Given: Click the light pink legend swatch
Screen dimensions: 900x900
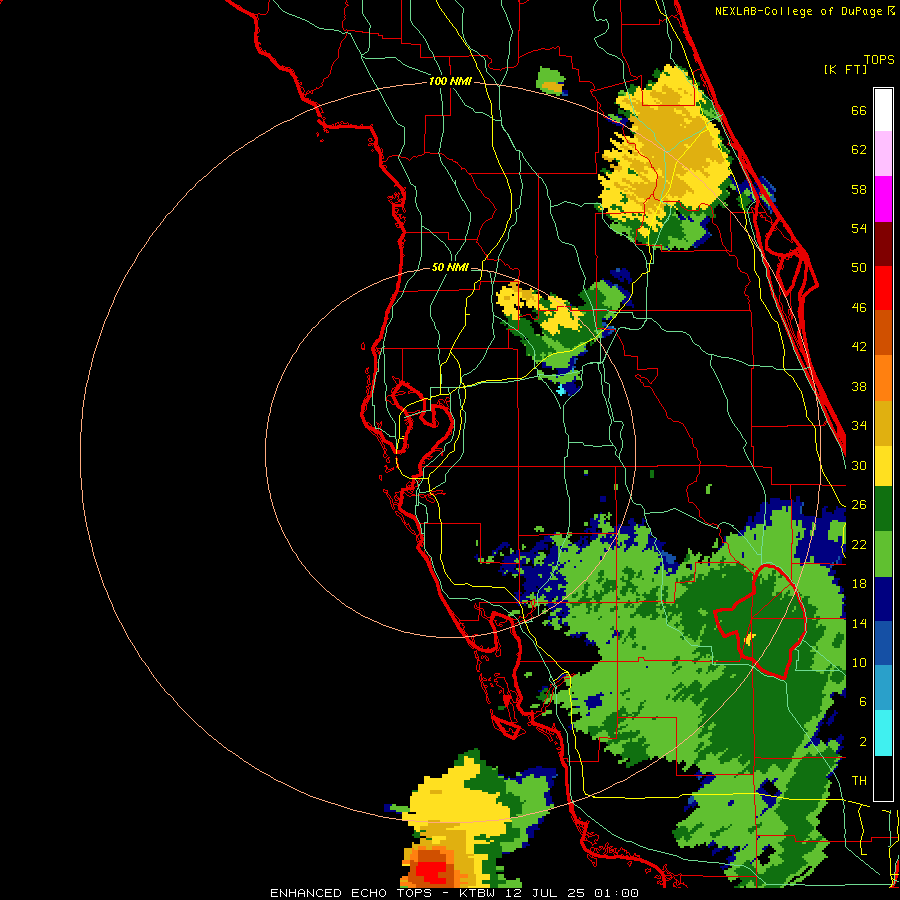Looking at the screenshot, I should point(883,154).
